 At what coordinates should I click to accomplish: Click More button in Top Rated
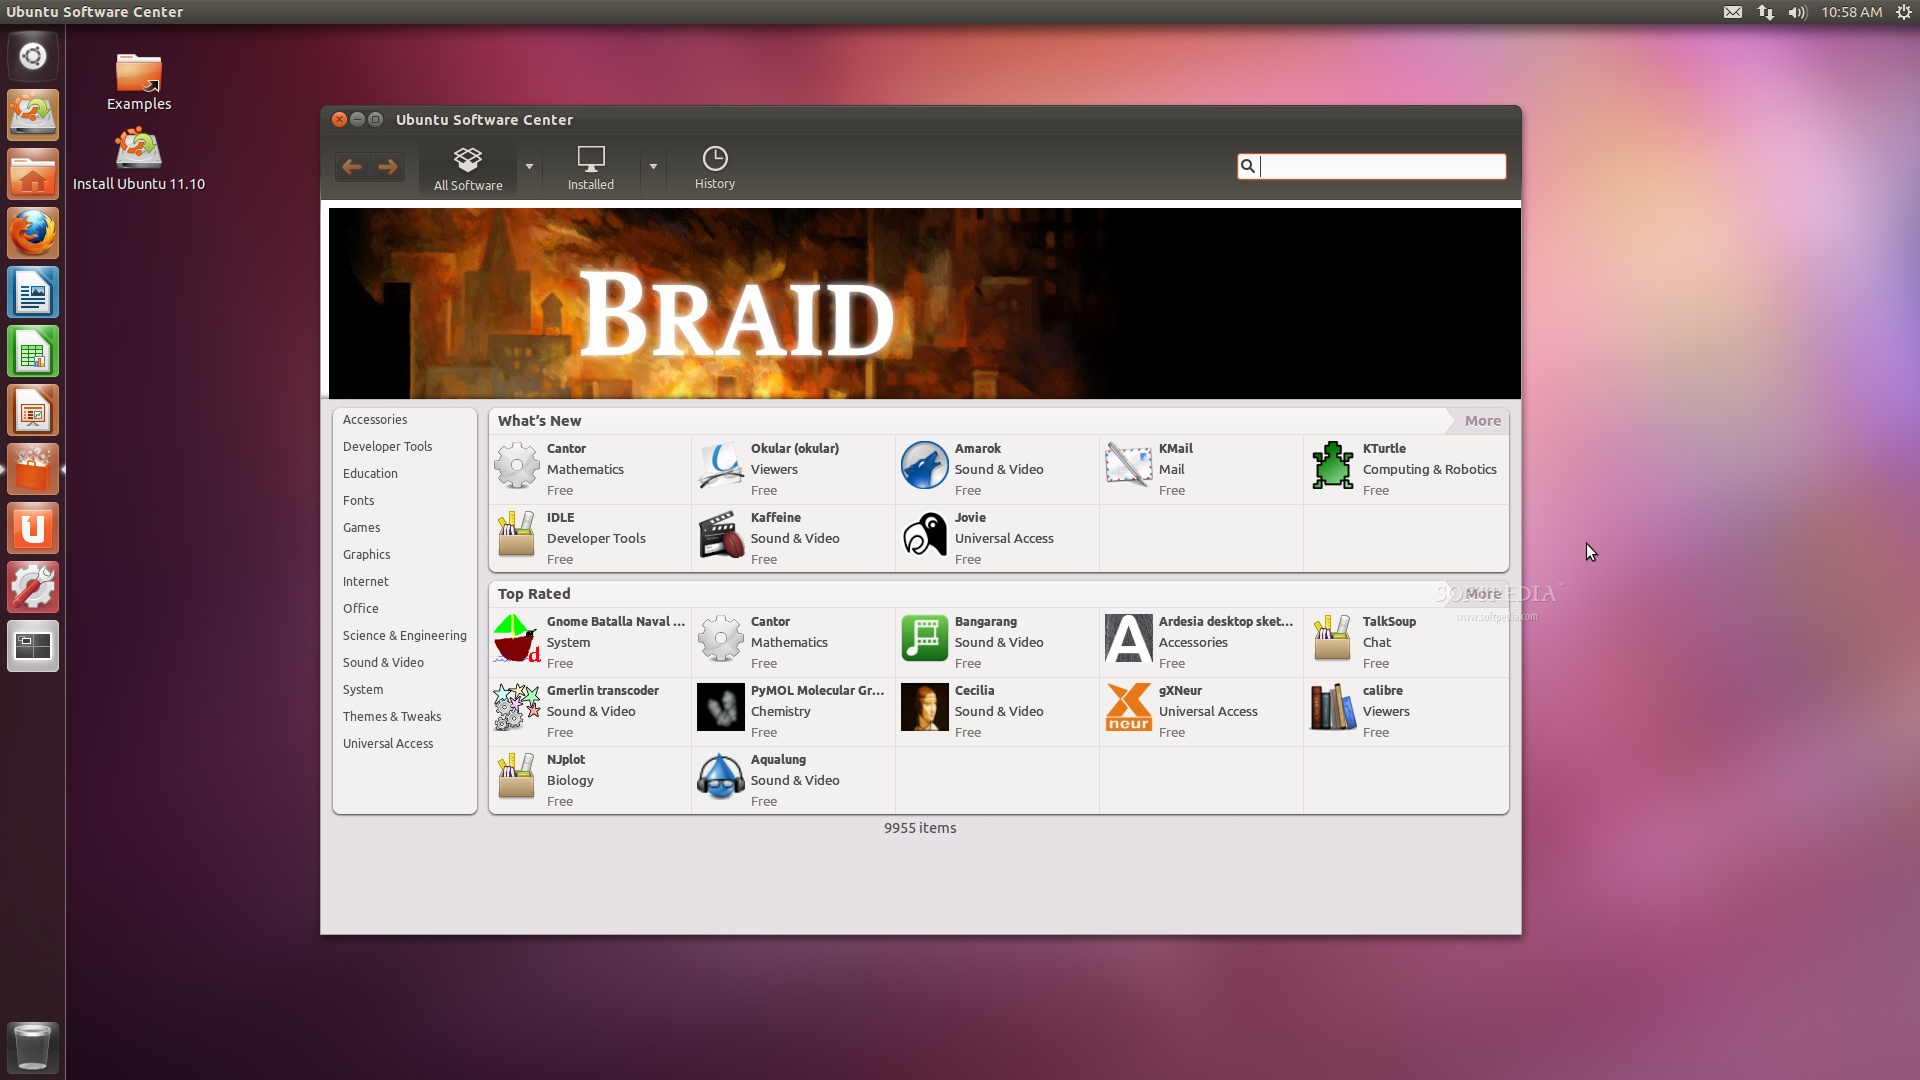(1482, 594)
